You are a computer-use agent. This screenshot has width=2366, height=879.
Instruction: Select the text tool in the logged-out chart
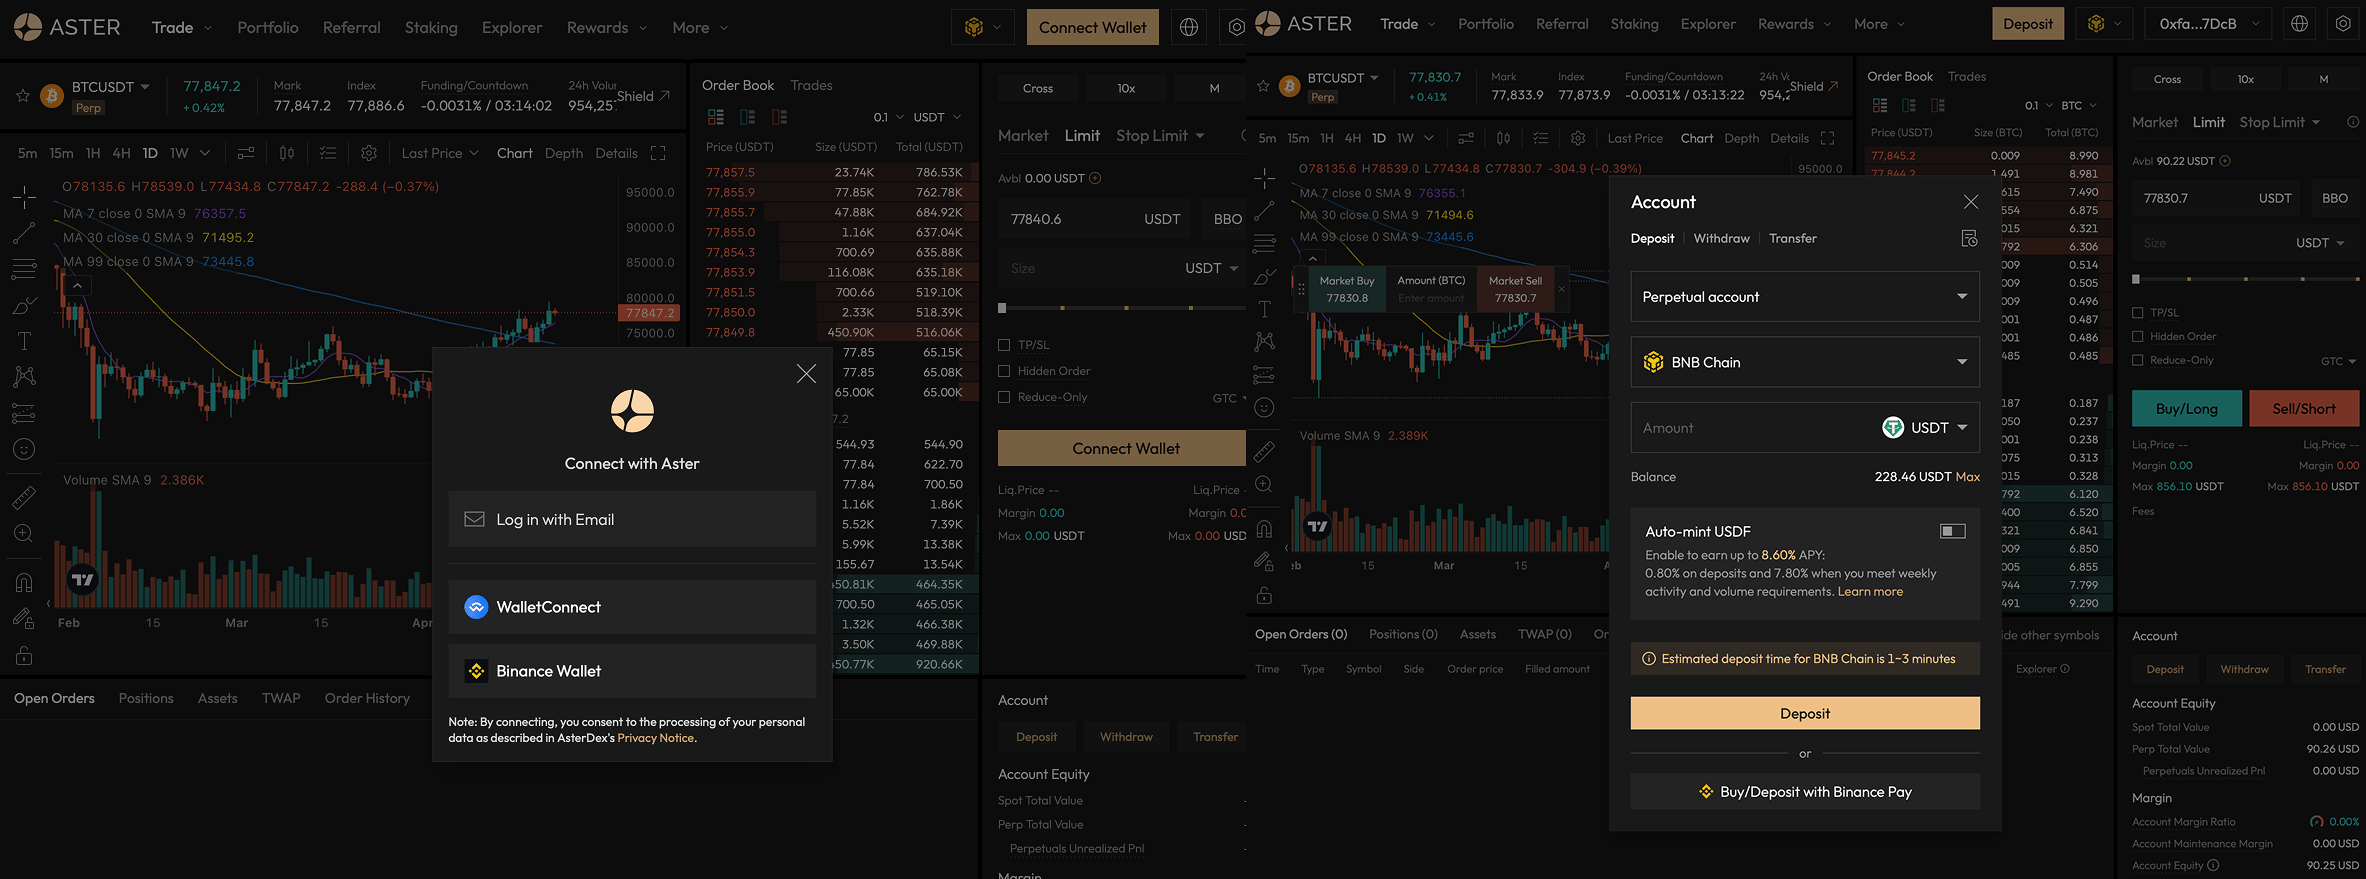click(24, 341)
